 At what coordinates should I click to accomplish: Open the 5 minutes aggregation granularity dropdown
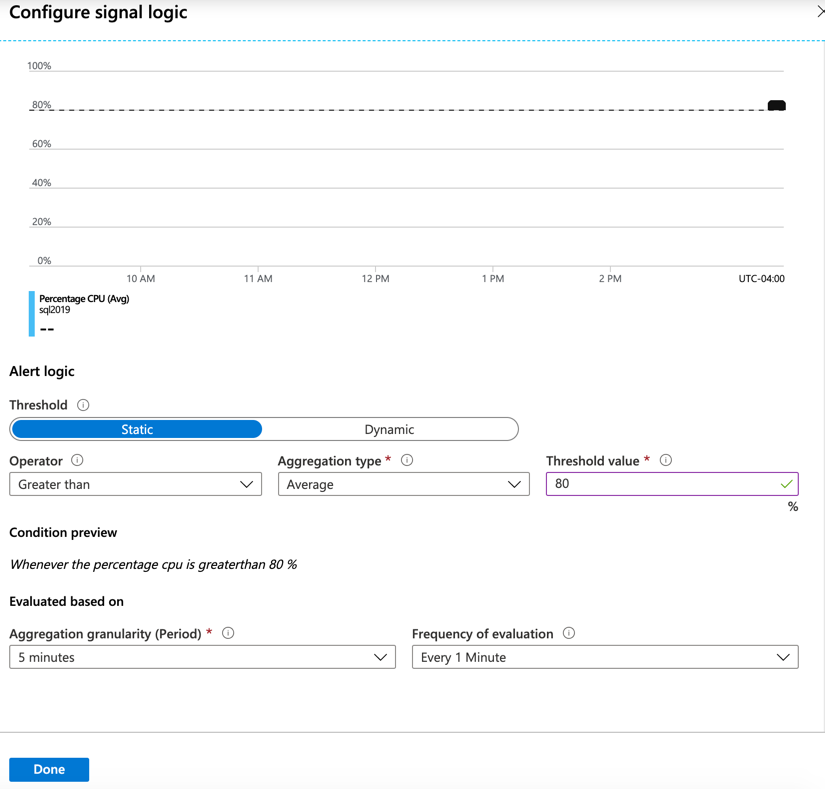(203, 657)
